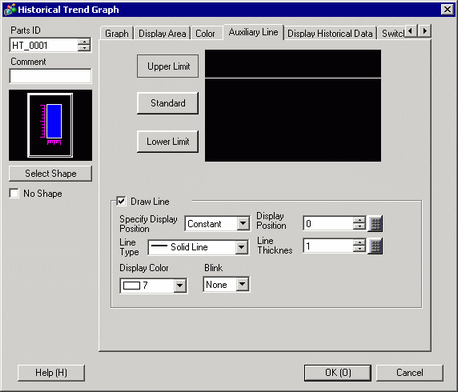Click the white Display Color swatch

click(x=132, y=286)
